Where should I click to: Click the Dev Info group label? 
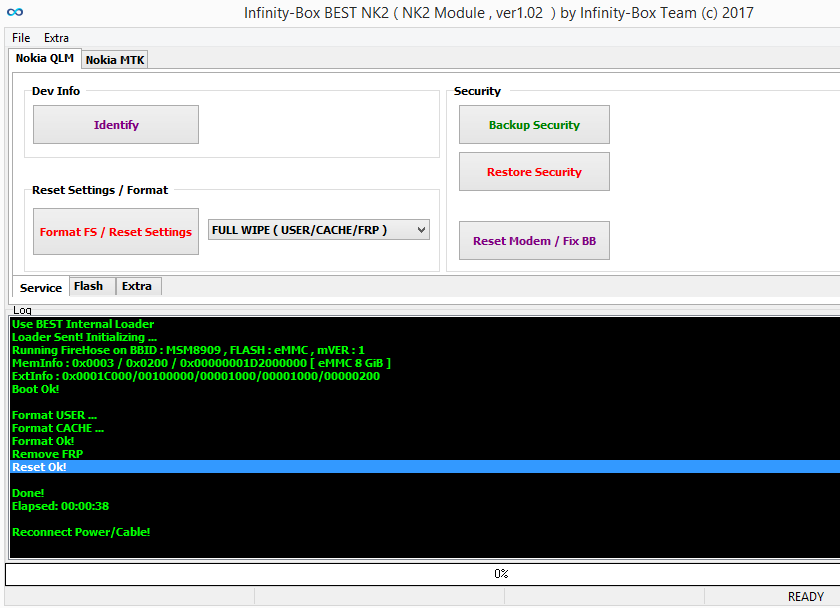click(x=56, y=91)
